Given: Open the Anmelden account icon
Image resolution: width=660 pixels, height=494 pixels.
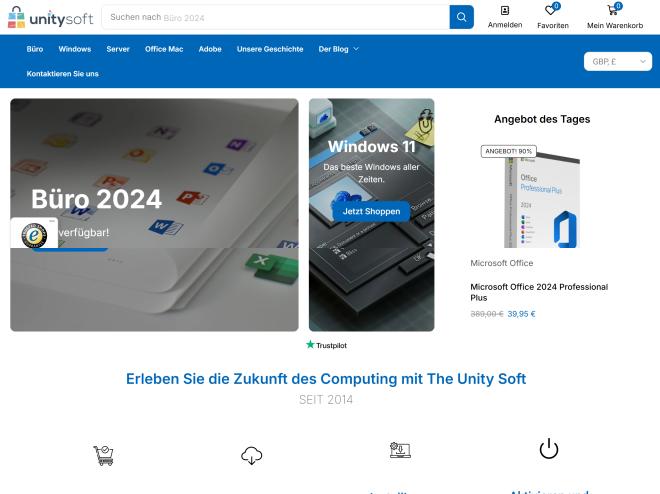Looking at the screenshot, I should [x=505, y=11].
